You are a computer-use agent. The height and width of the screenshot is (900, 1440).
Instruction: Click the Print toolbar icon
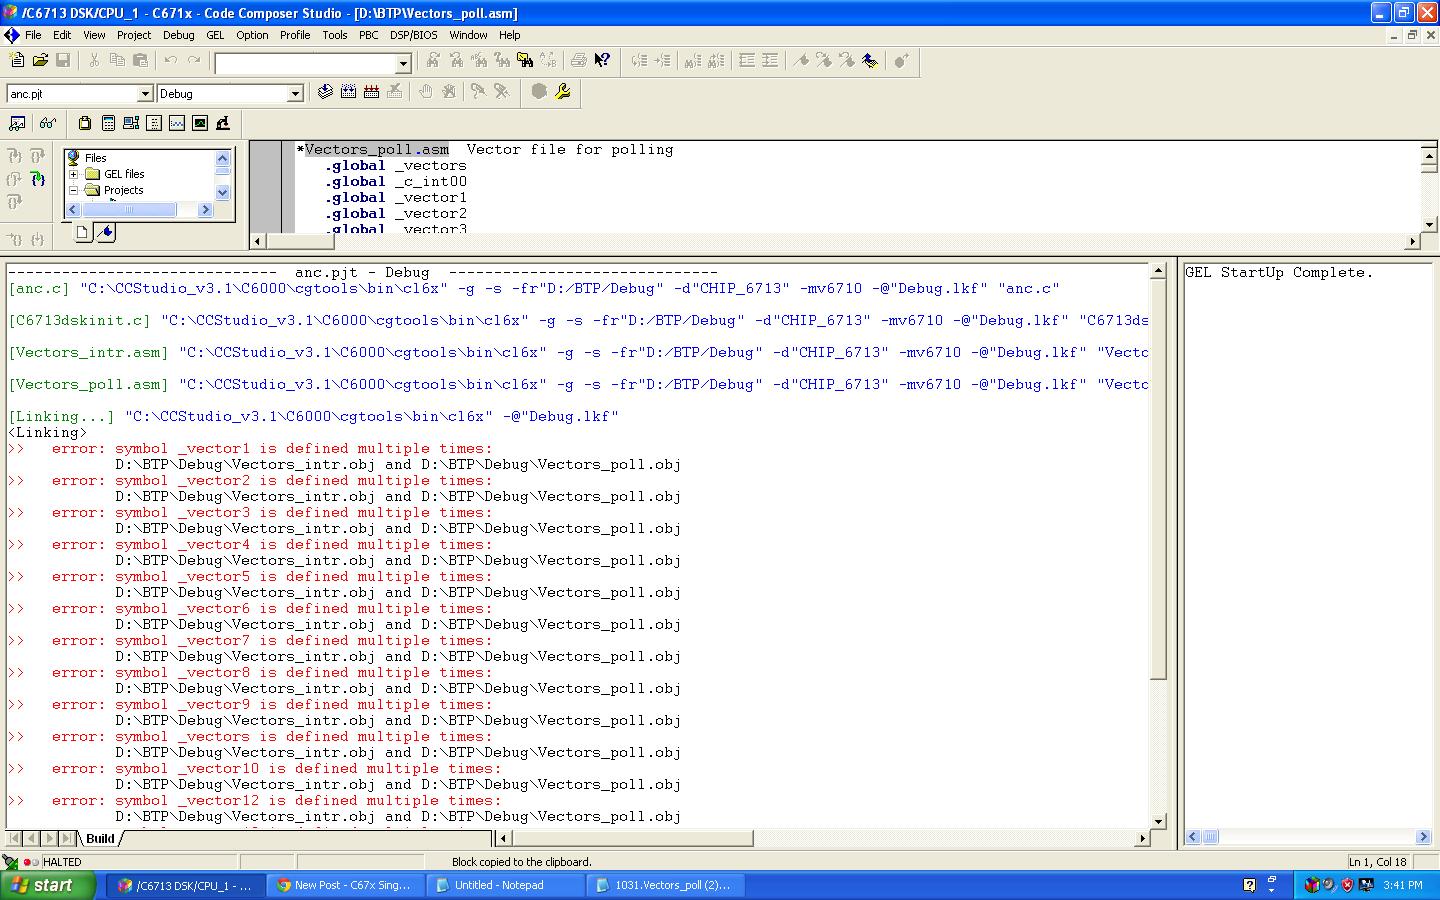pos(578,60)
